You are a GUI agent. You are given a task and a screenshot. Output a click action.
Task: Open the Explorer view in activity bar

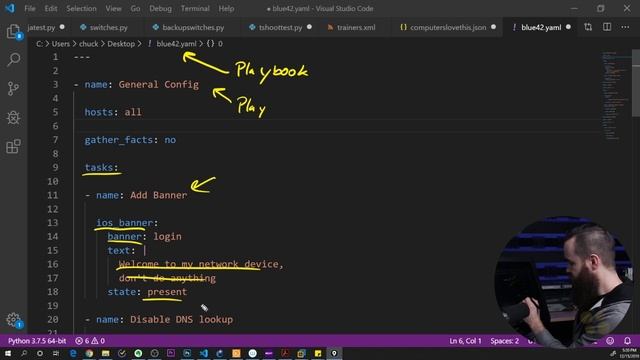[13, 31]
